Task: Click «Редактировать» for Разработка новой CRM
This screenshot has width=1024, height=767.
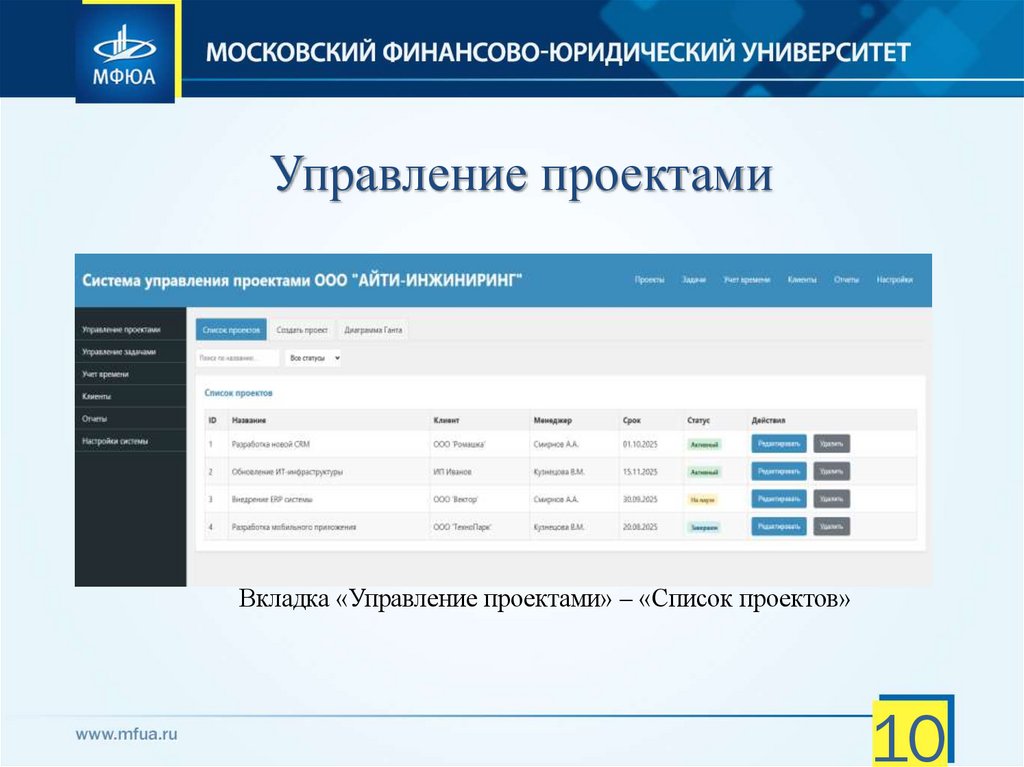Action: click(x=779, y=441)
